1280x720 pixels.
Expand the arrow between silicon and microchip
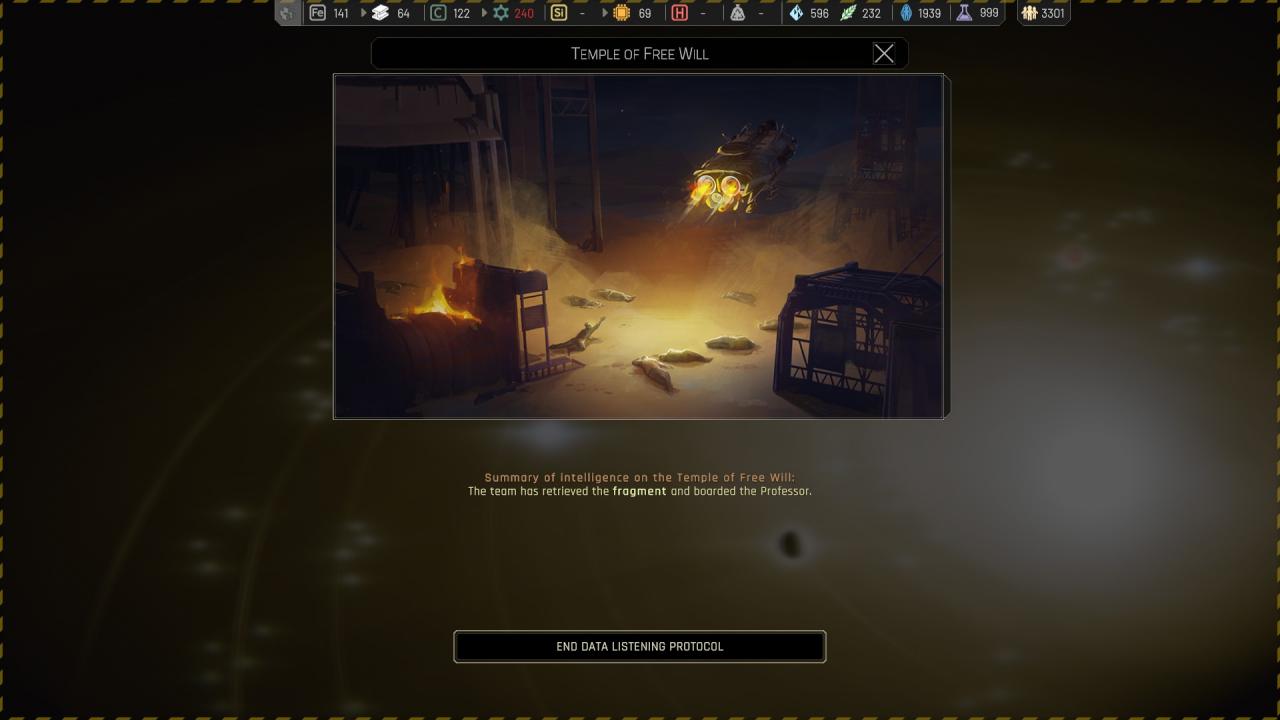point(605,13)
